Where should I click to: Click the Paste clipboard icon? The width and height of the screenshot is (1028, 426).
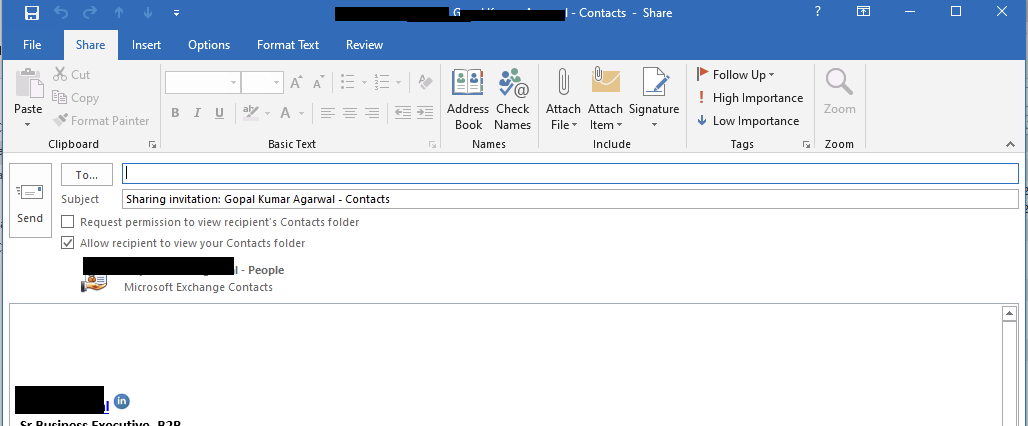tap(28, 84)
